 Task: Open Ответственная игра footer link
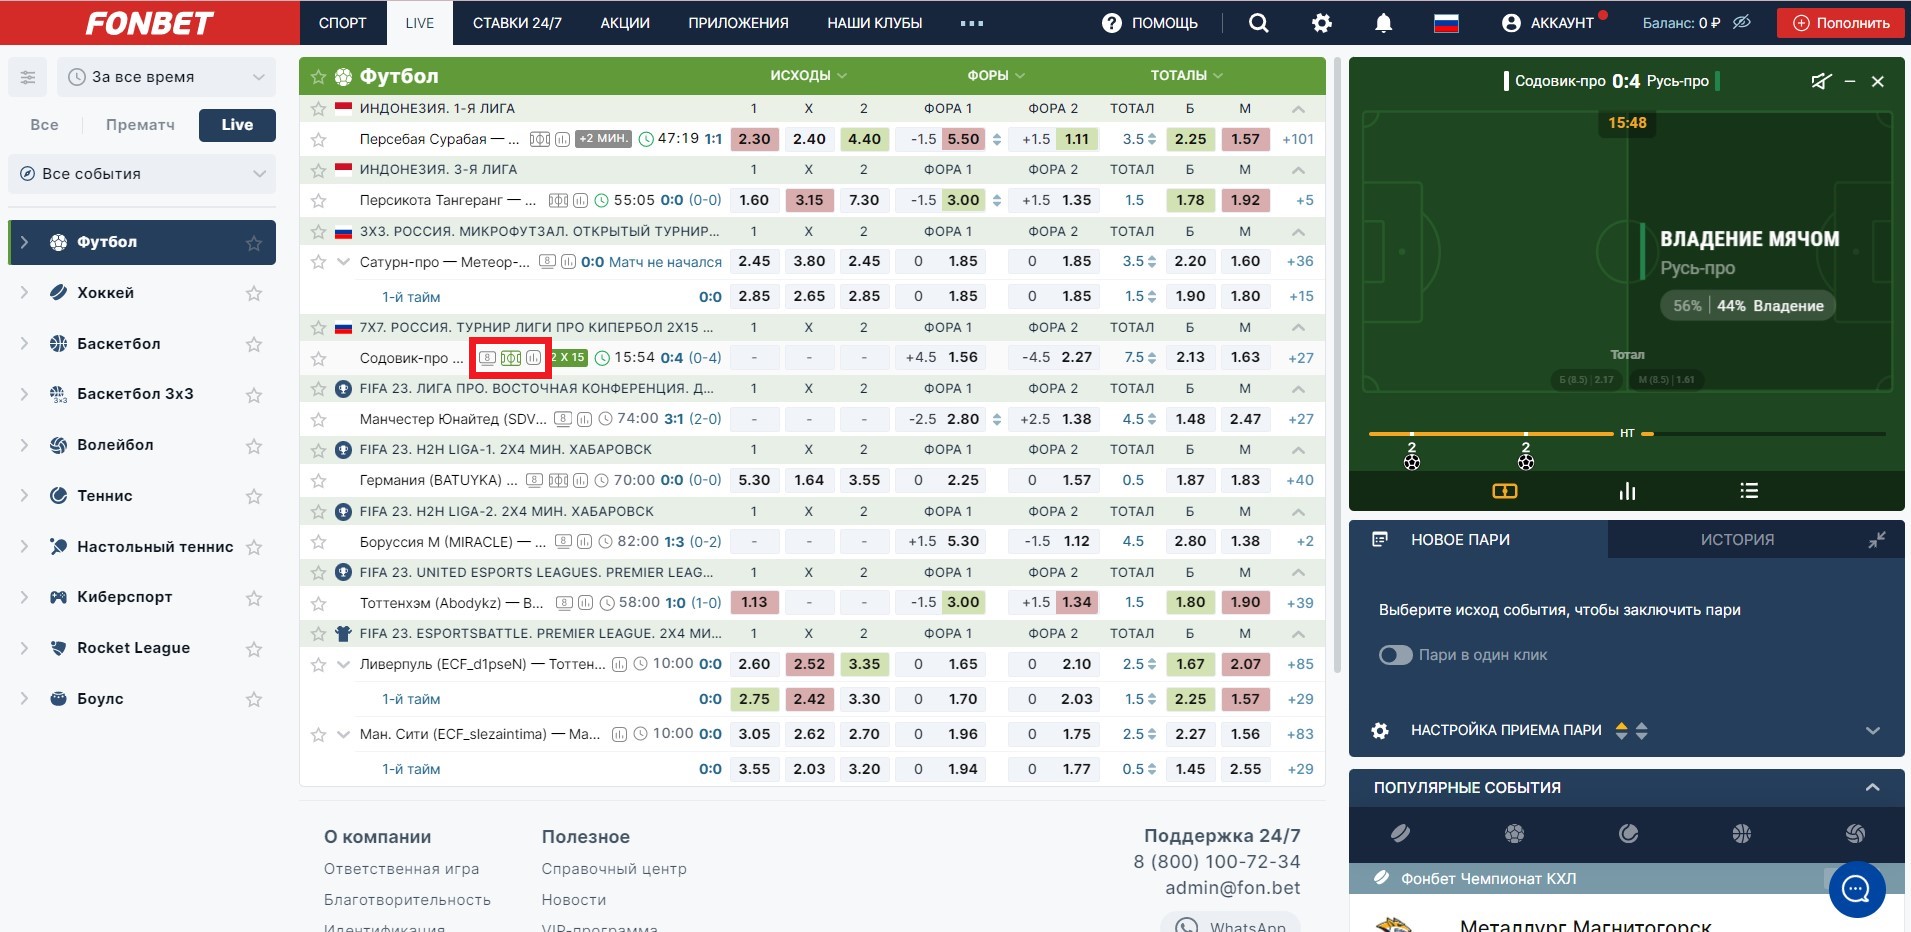(x=401, y=869)
